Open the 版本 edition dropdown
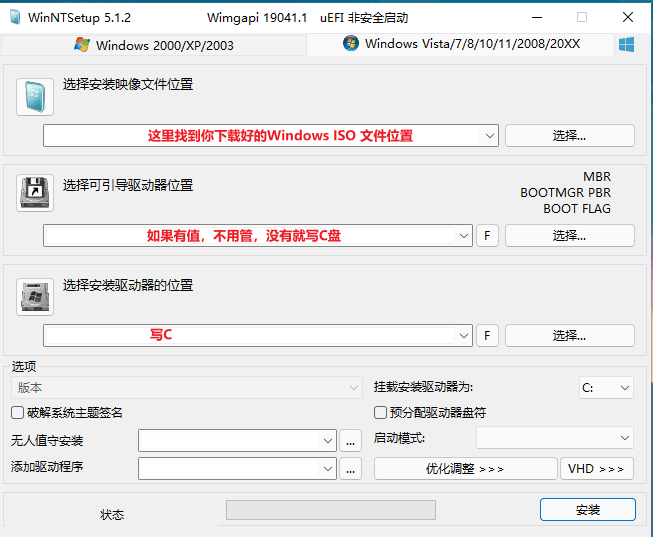Viewport: 653px width, 537px height. pyautogui.click(x=187, y=388)
